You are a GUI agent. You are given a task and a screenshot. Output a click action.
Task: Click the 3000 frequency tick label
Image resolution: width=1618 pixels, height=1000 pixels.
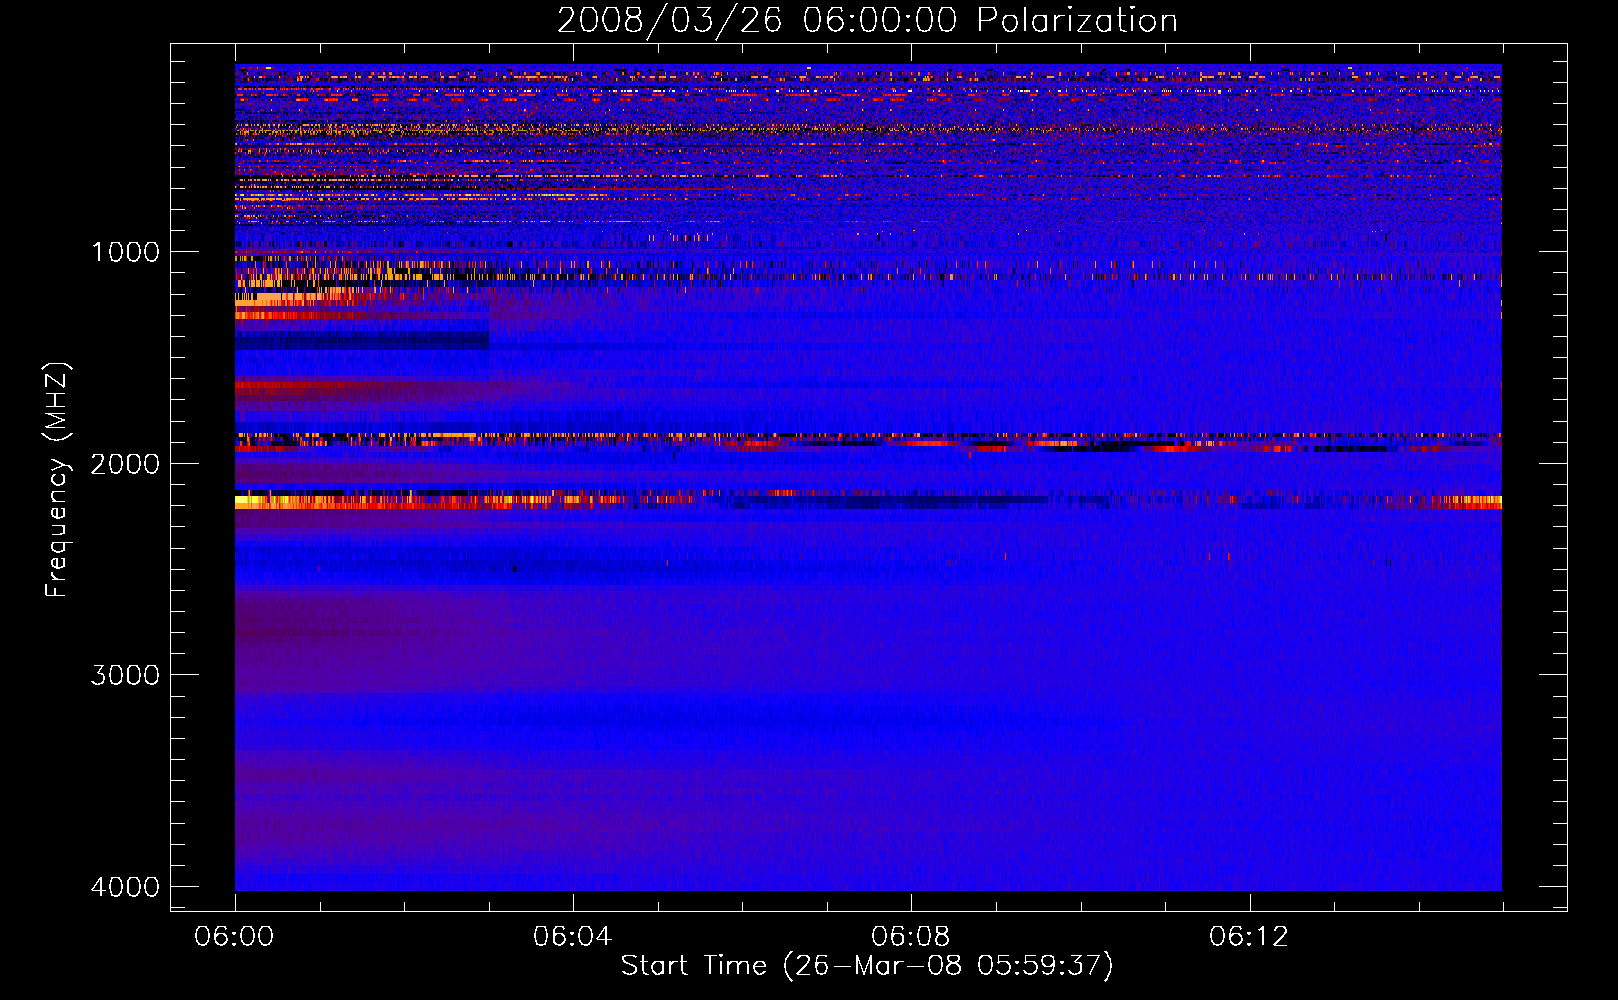coord(126,675)
